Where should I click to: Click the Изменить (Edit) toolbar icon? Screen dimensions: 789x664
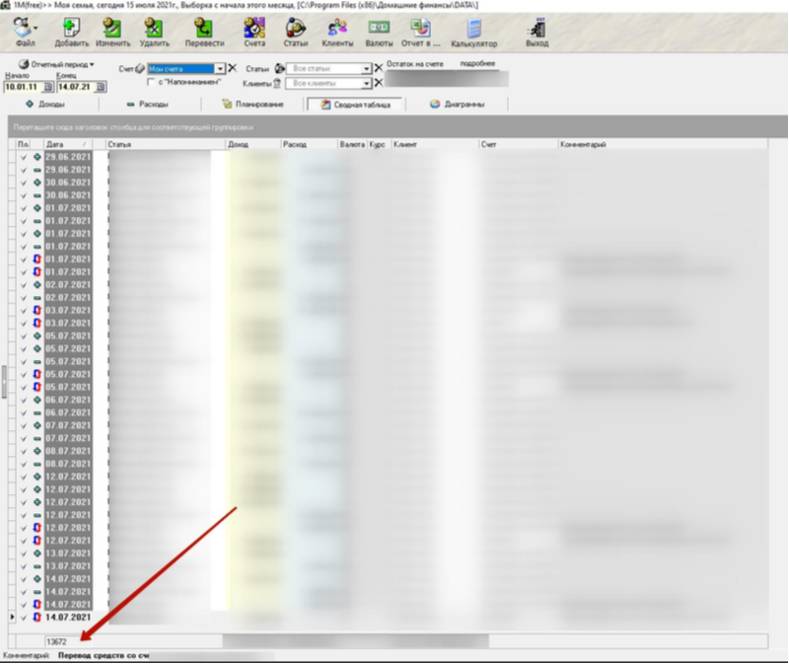tap(113, 30)
